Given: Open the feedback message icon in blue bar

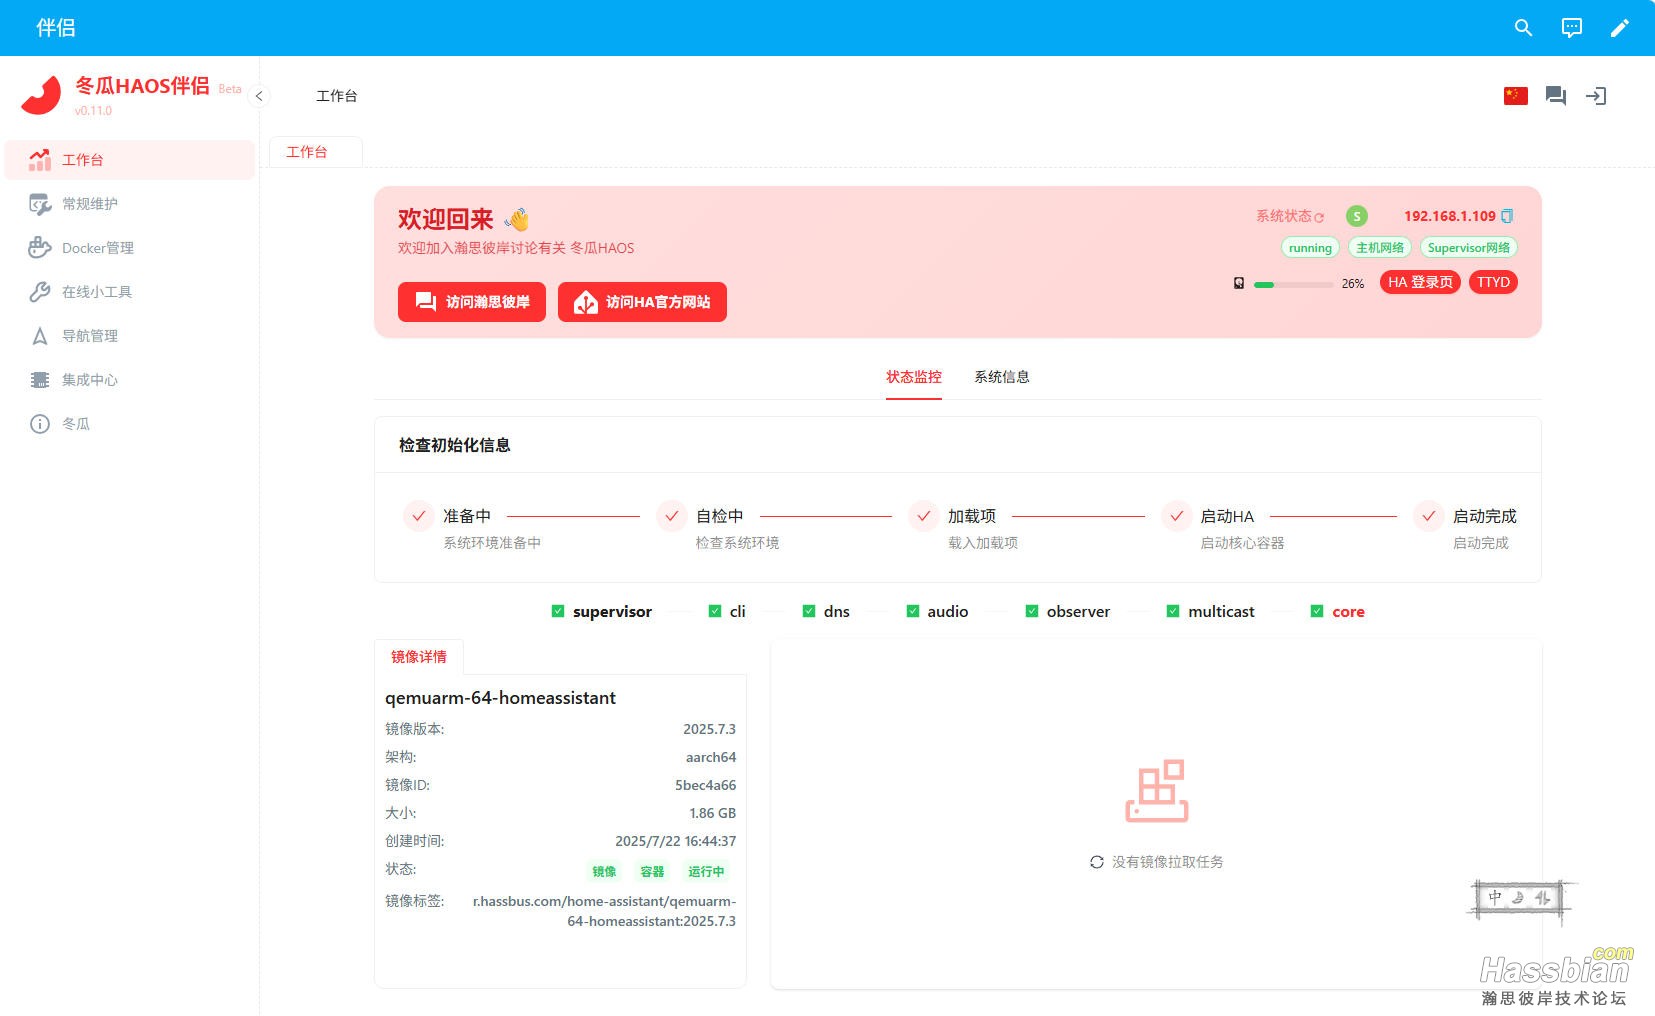Looking at the screenshot, I should [x=1572, y=28].
